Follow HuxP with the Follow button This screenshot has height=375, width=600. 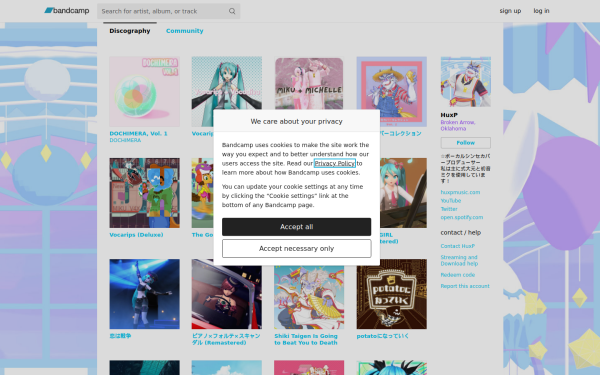point(466,143)
